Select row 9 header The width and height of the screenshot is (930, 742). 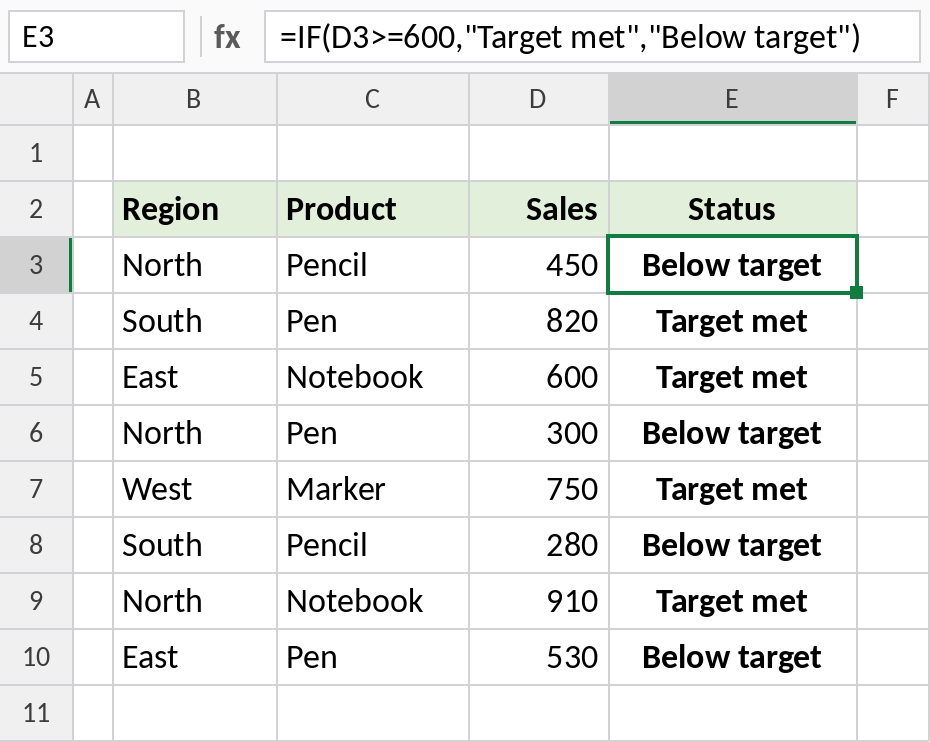click(36, 601)
